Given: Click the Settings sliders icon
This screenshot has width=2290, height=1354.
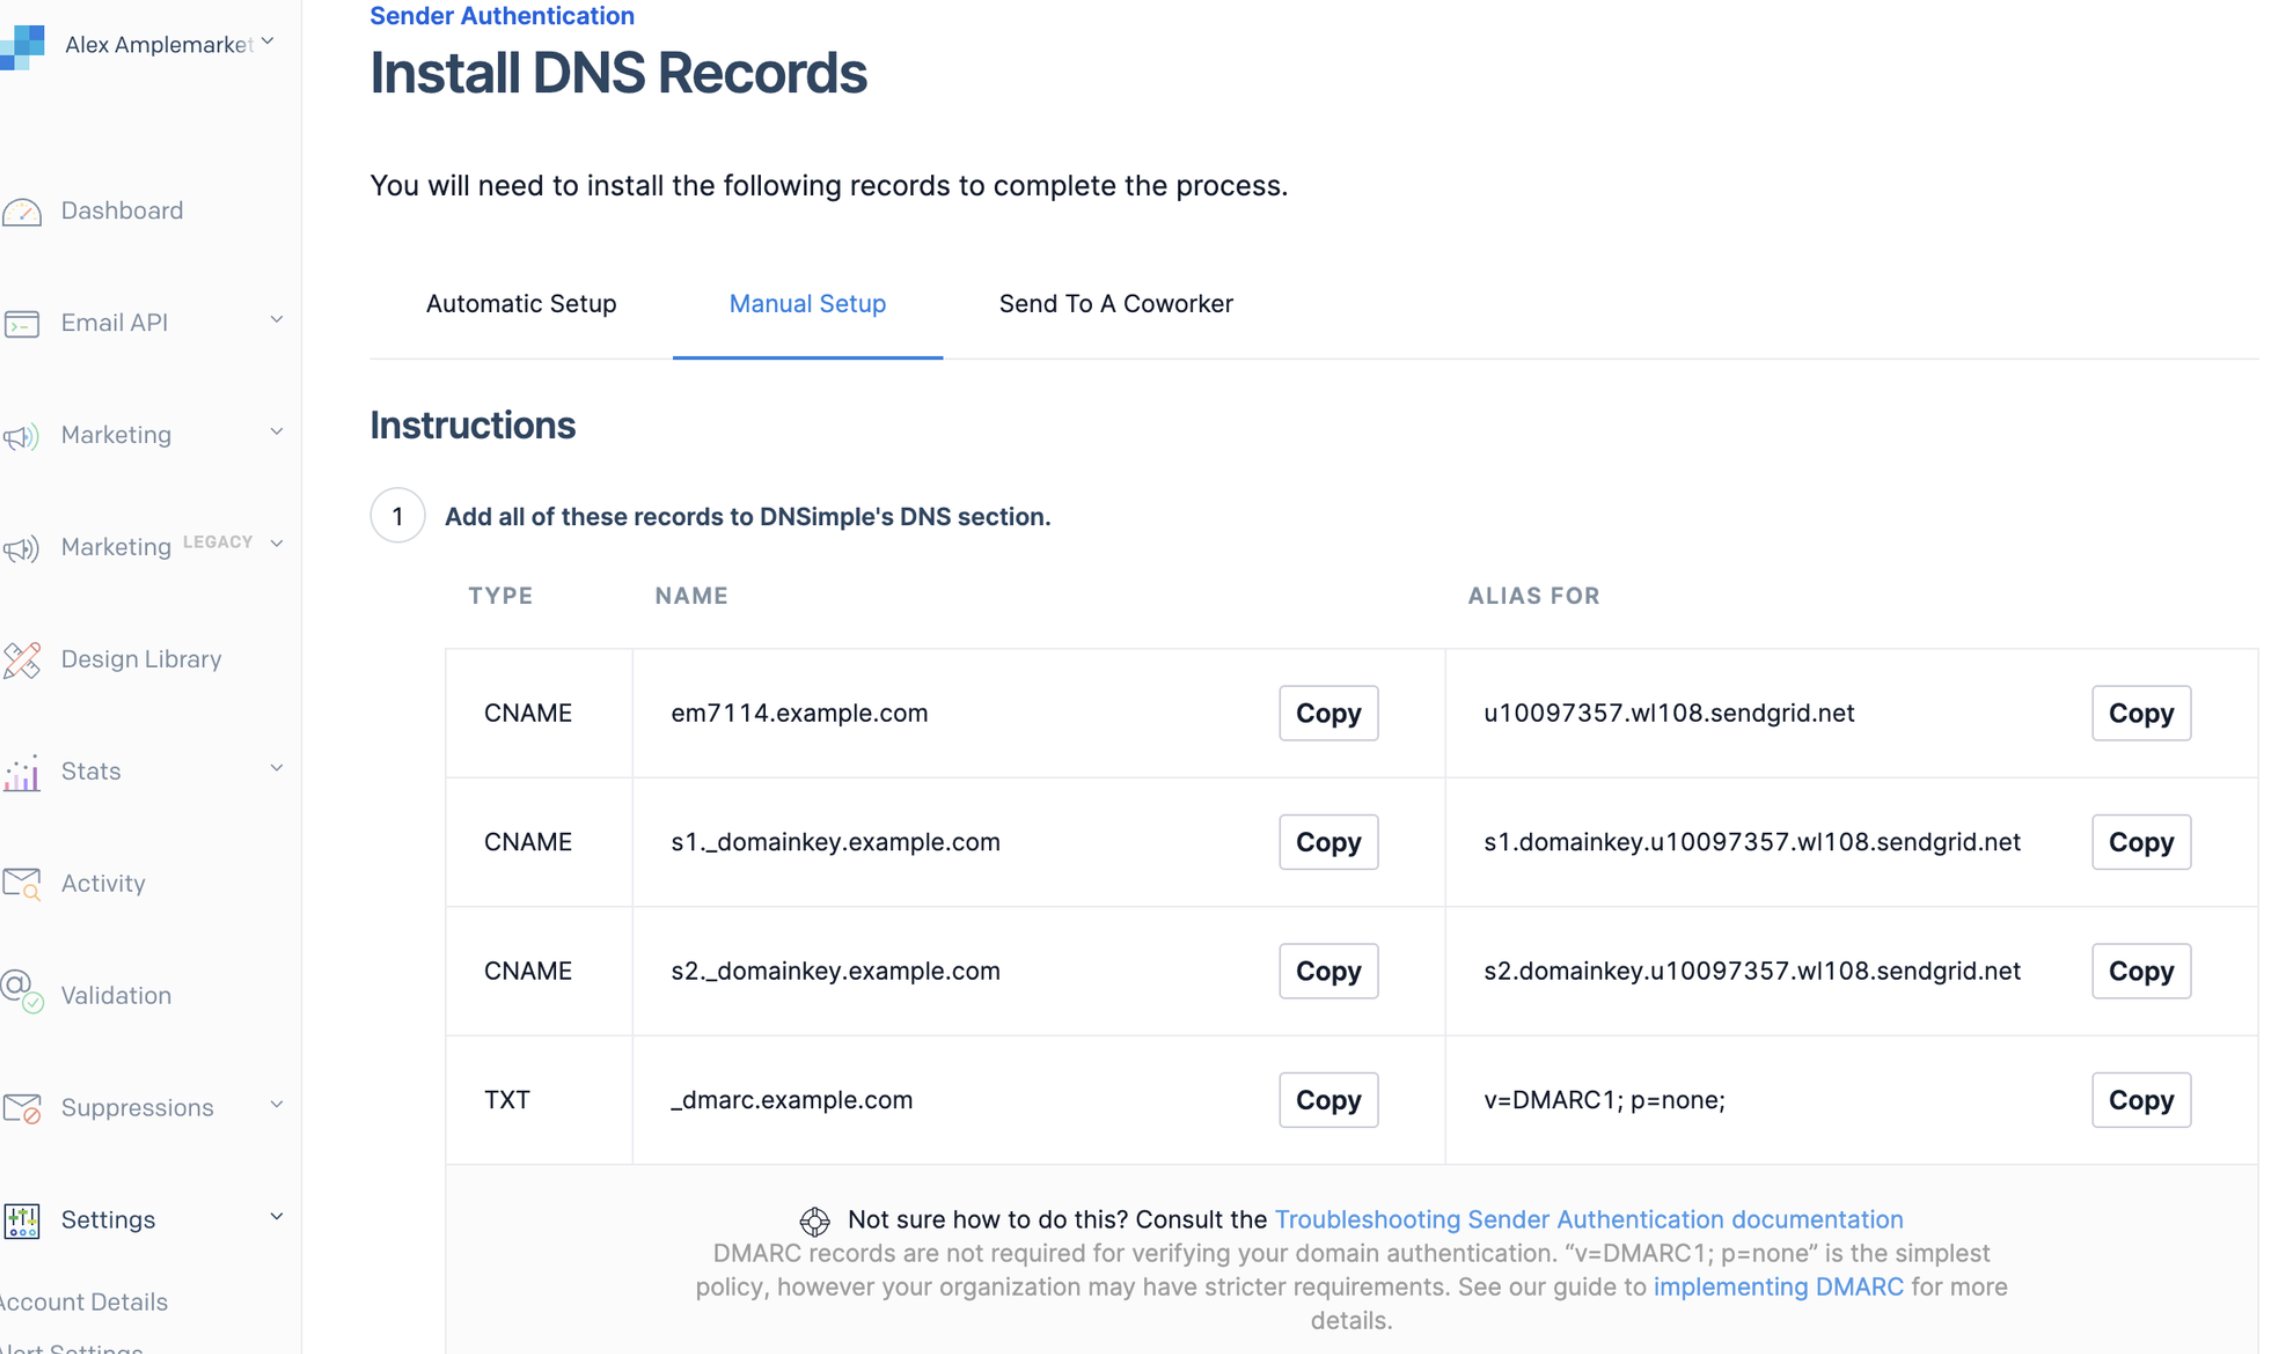Looking at the screenshot, I should click(x=22, y=1220).
